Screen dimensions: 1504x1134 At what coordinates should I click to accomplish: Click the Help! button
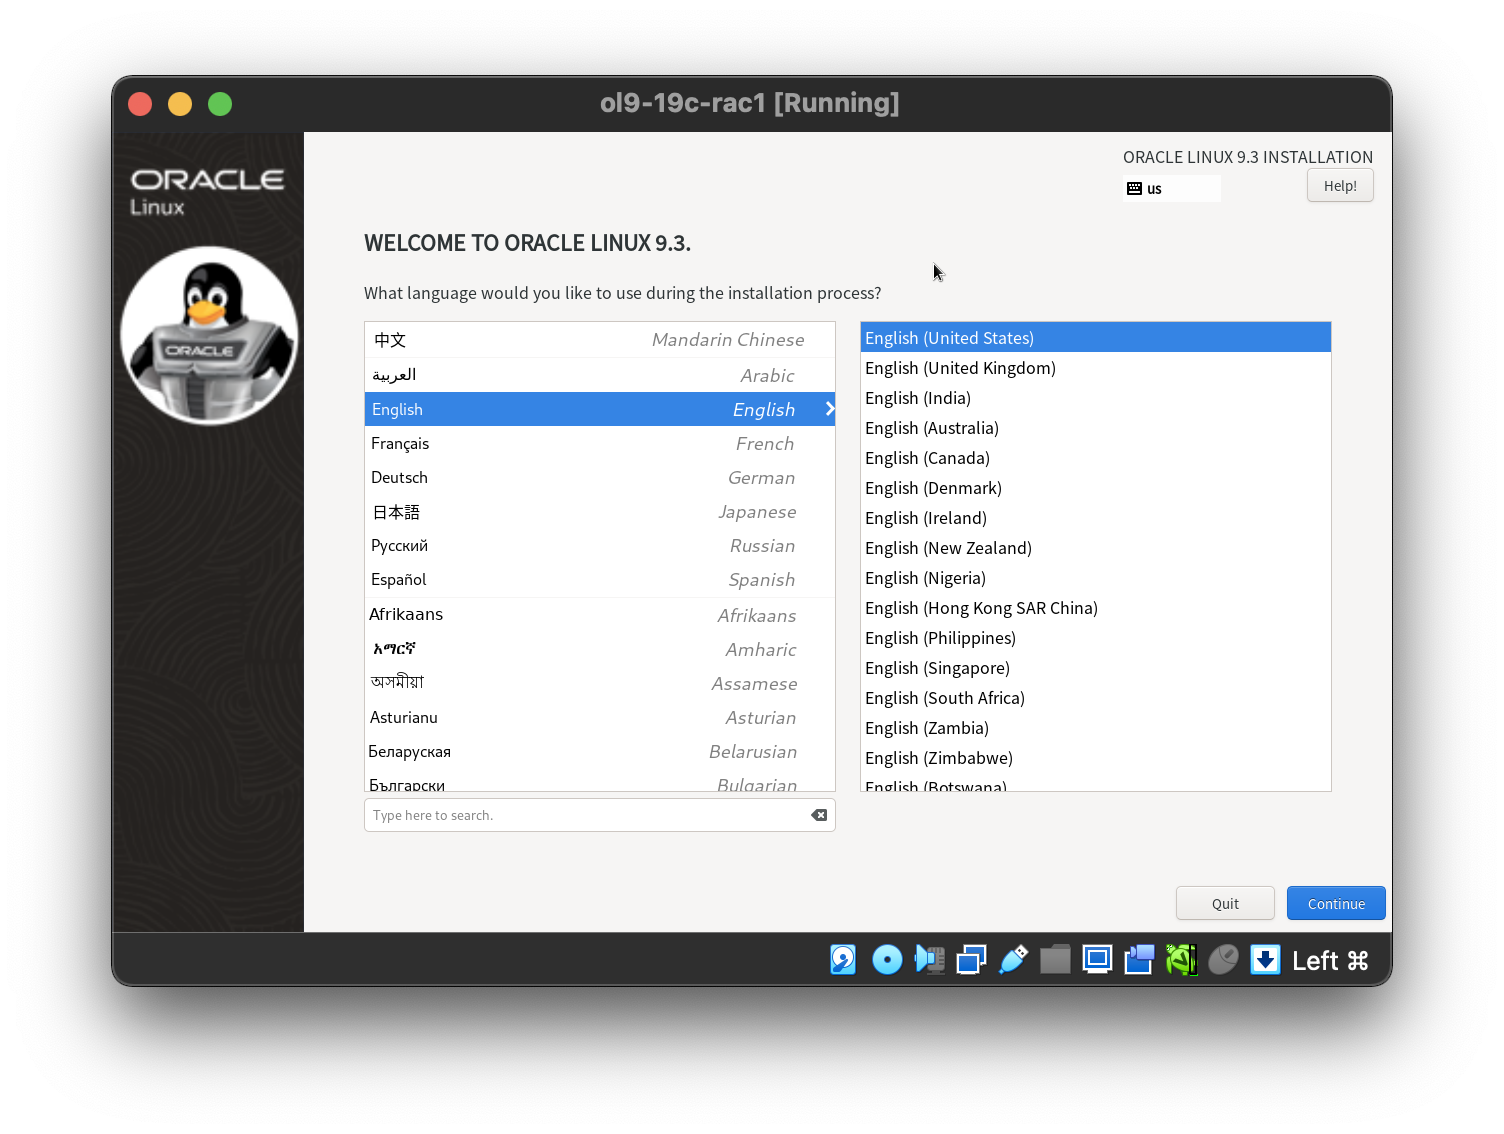coord(1340,186)
